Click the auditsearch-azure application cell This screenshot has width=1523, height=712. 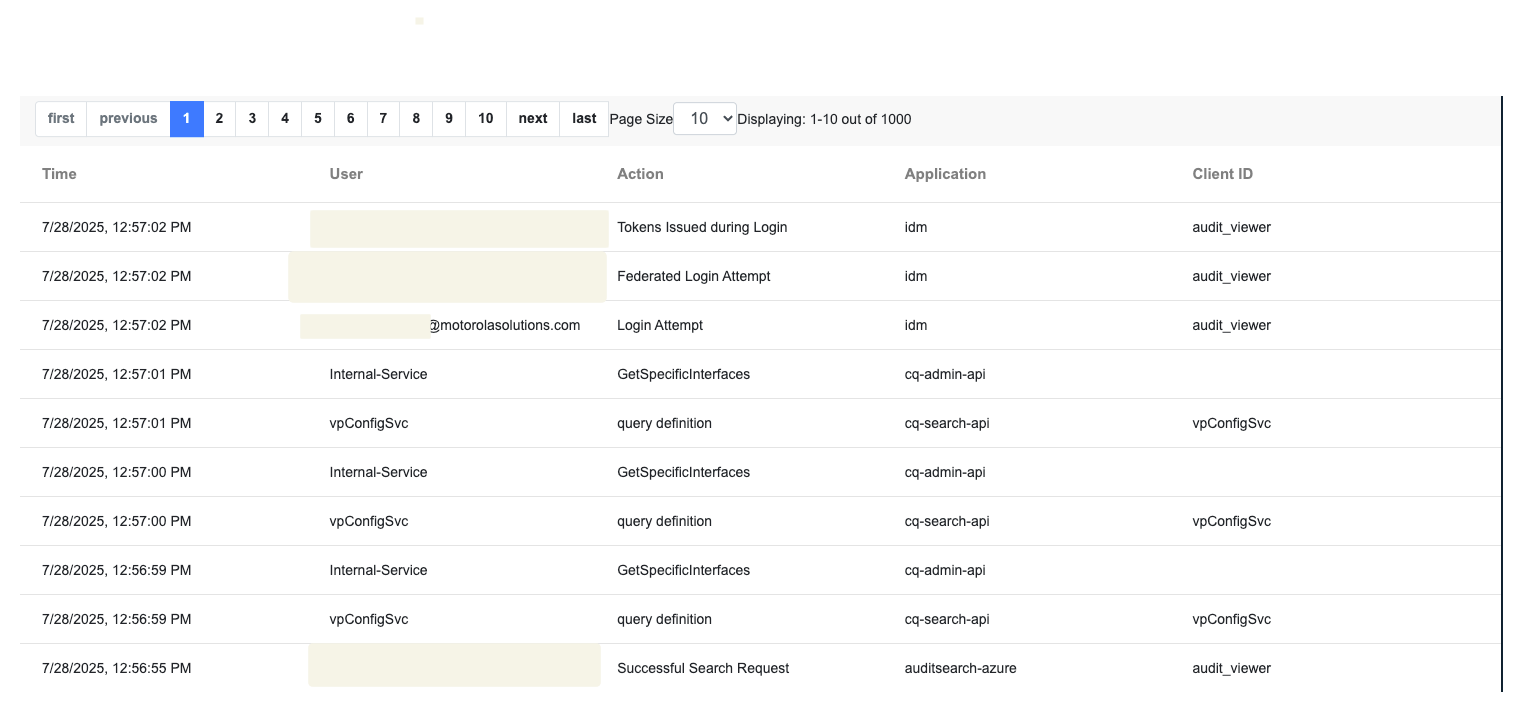(x=960, y=668)
